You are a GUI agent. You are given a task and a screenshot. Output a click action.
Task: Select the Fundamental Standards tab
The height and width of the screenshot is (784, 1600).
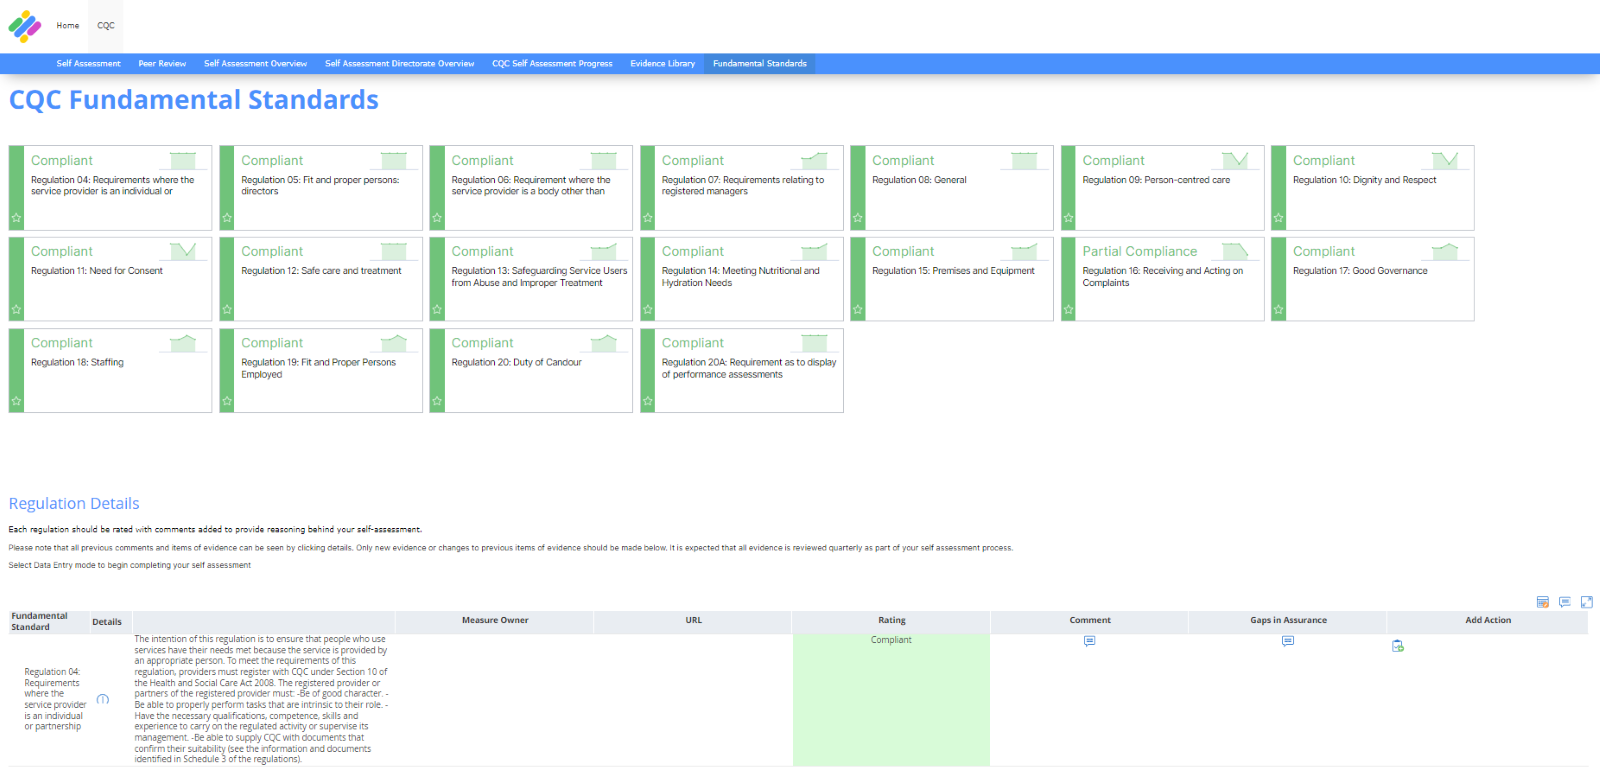760,63
